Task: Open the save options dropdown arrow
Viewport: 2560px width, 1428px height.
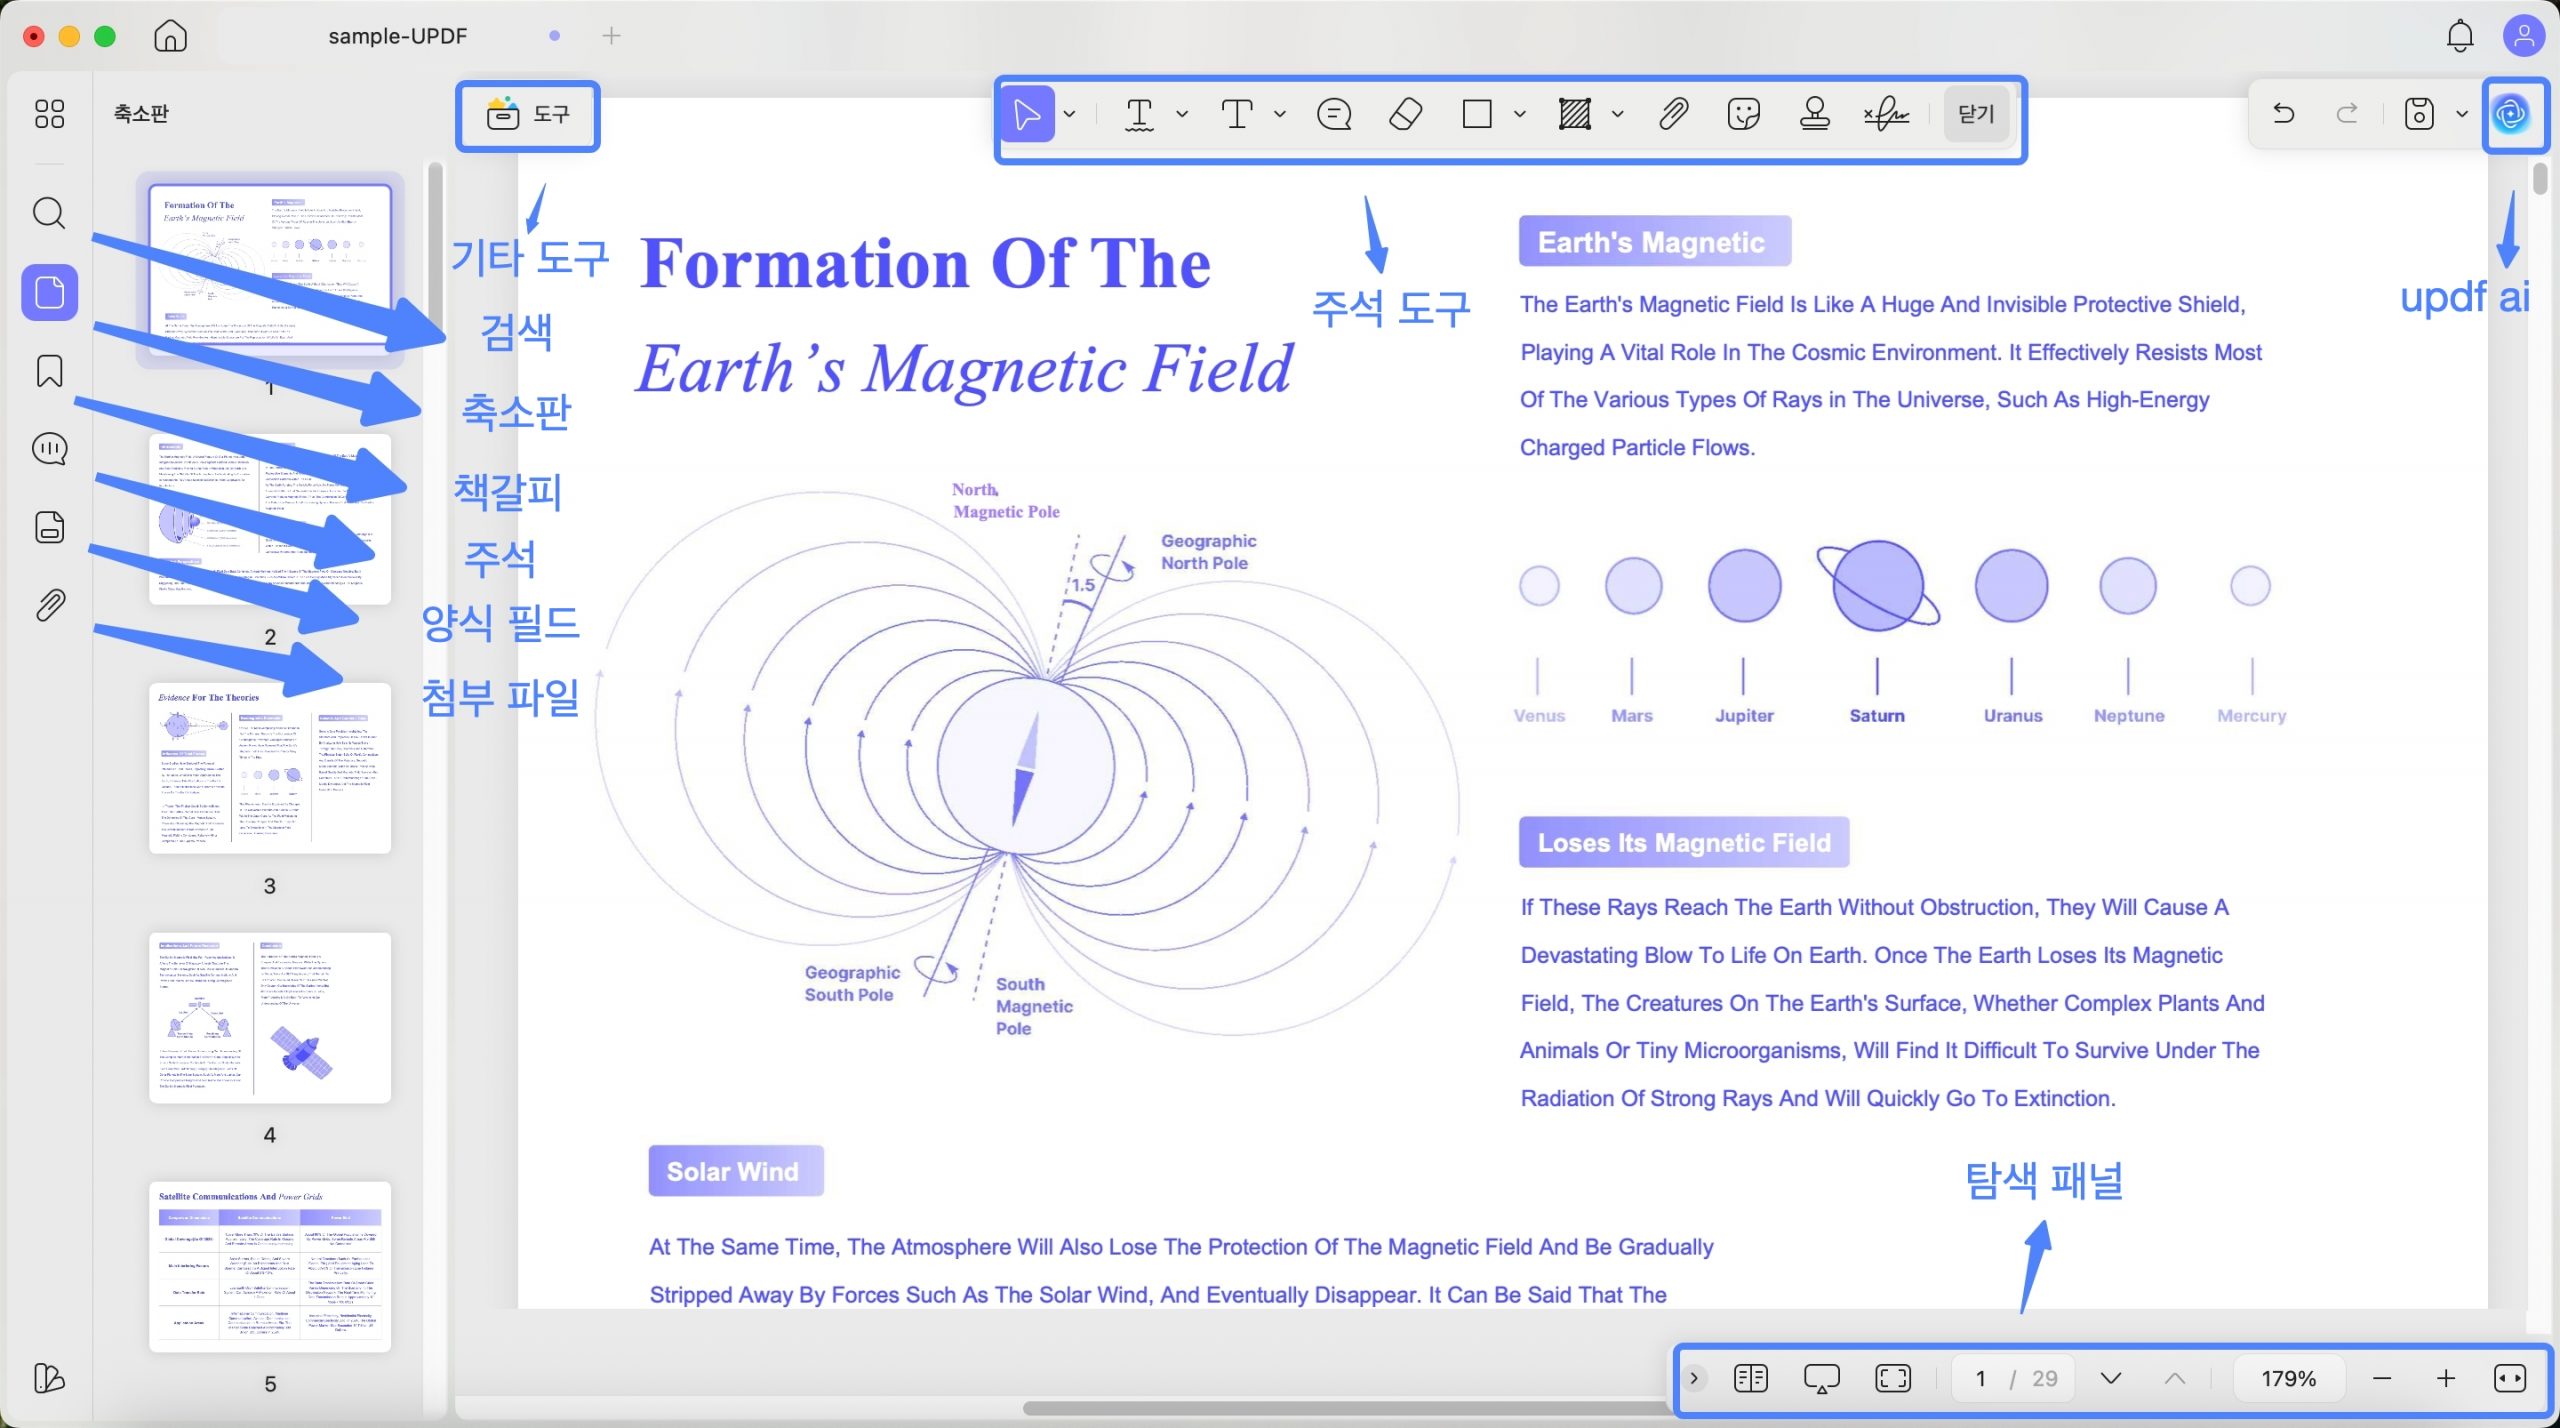Action: click(2462, 114)
